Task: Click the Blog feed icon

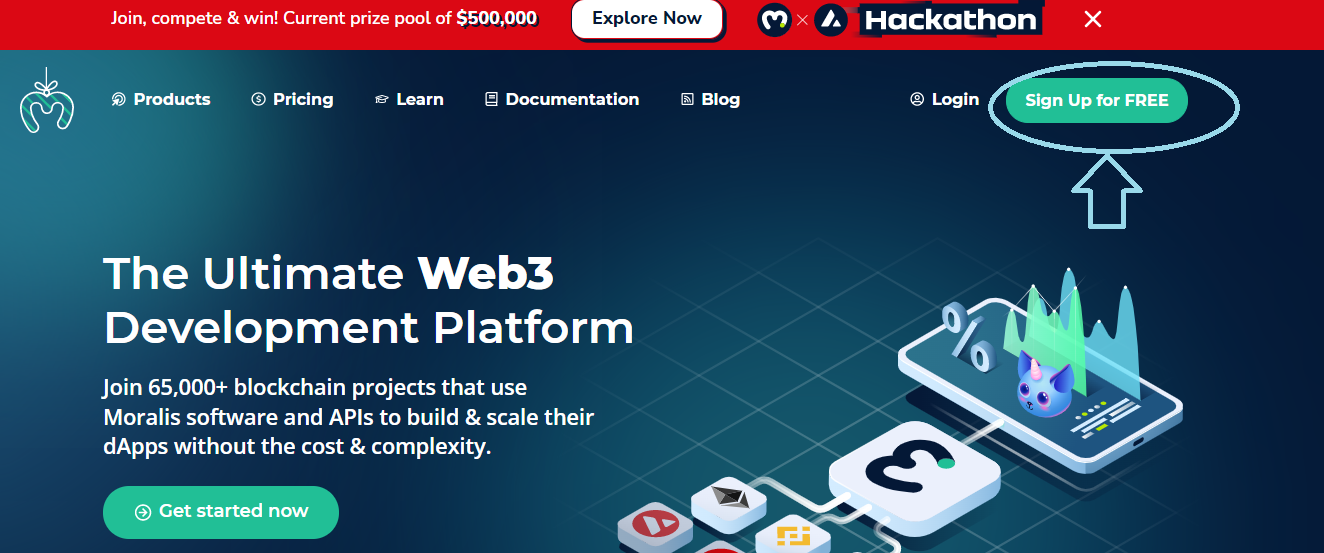Action: (687, 99)
